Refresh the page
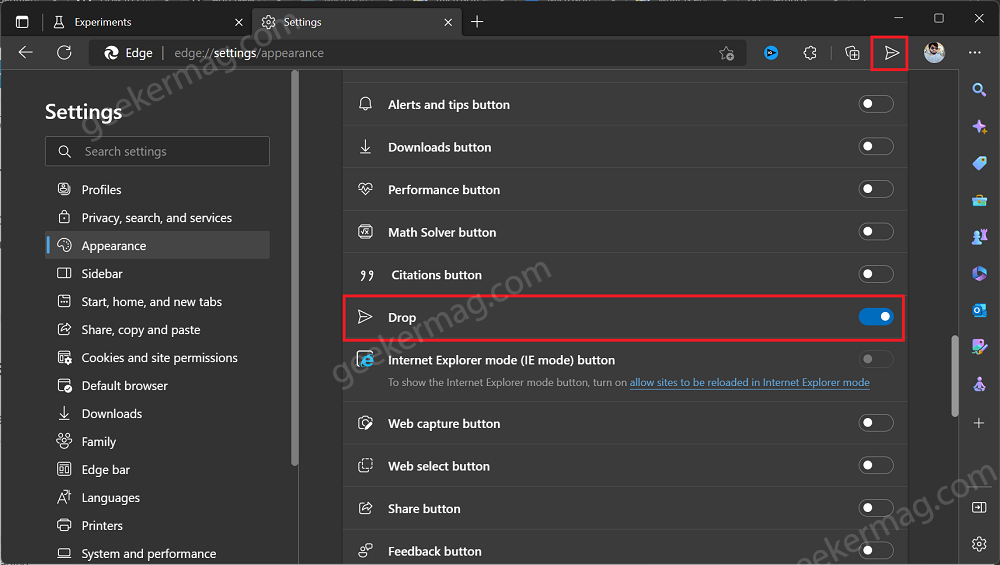The image size is (1000, 565). pyautogui.click(x=64, y=53)
